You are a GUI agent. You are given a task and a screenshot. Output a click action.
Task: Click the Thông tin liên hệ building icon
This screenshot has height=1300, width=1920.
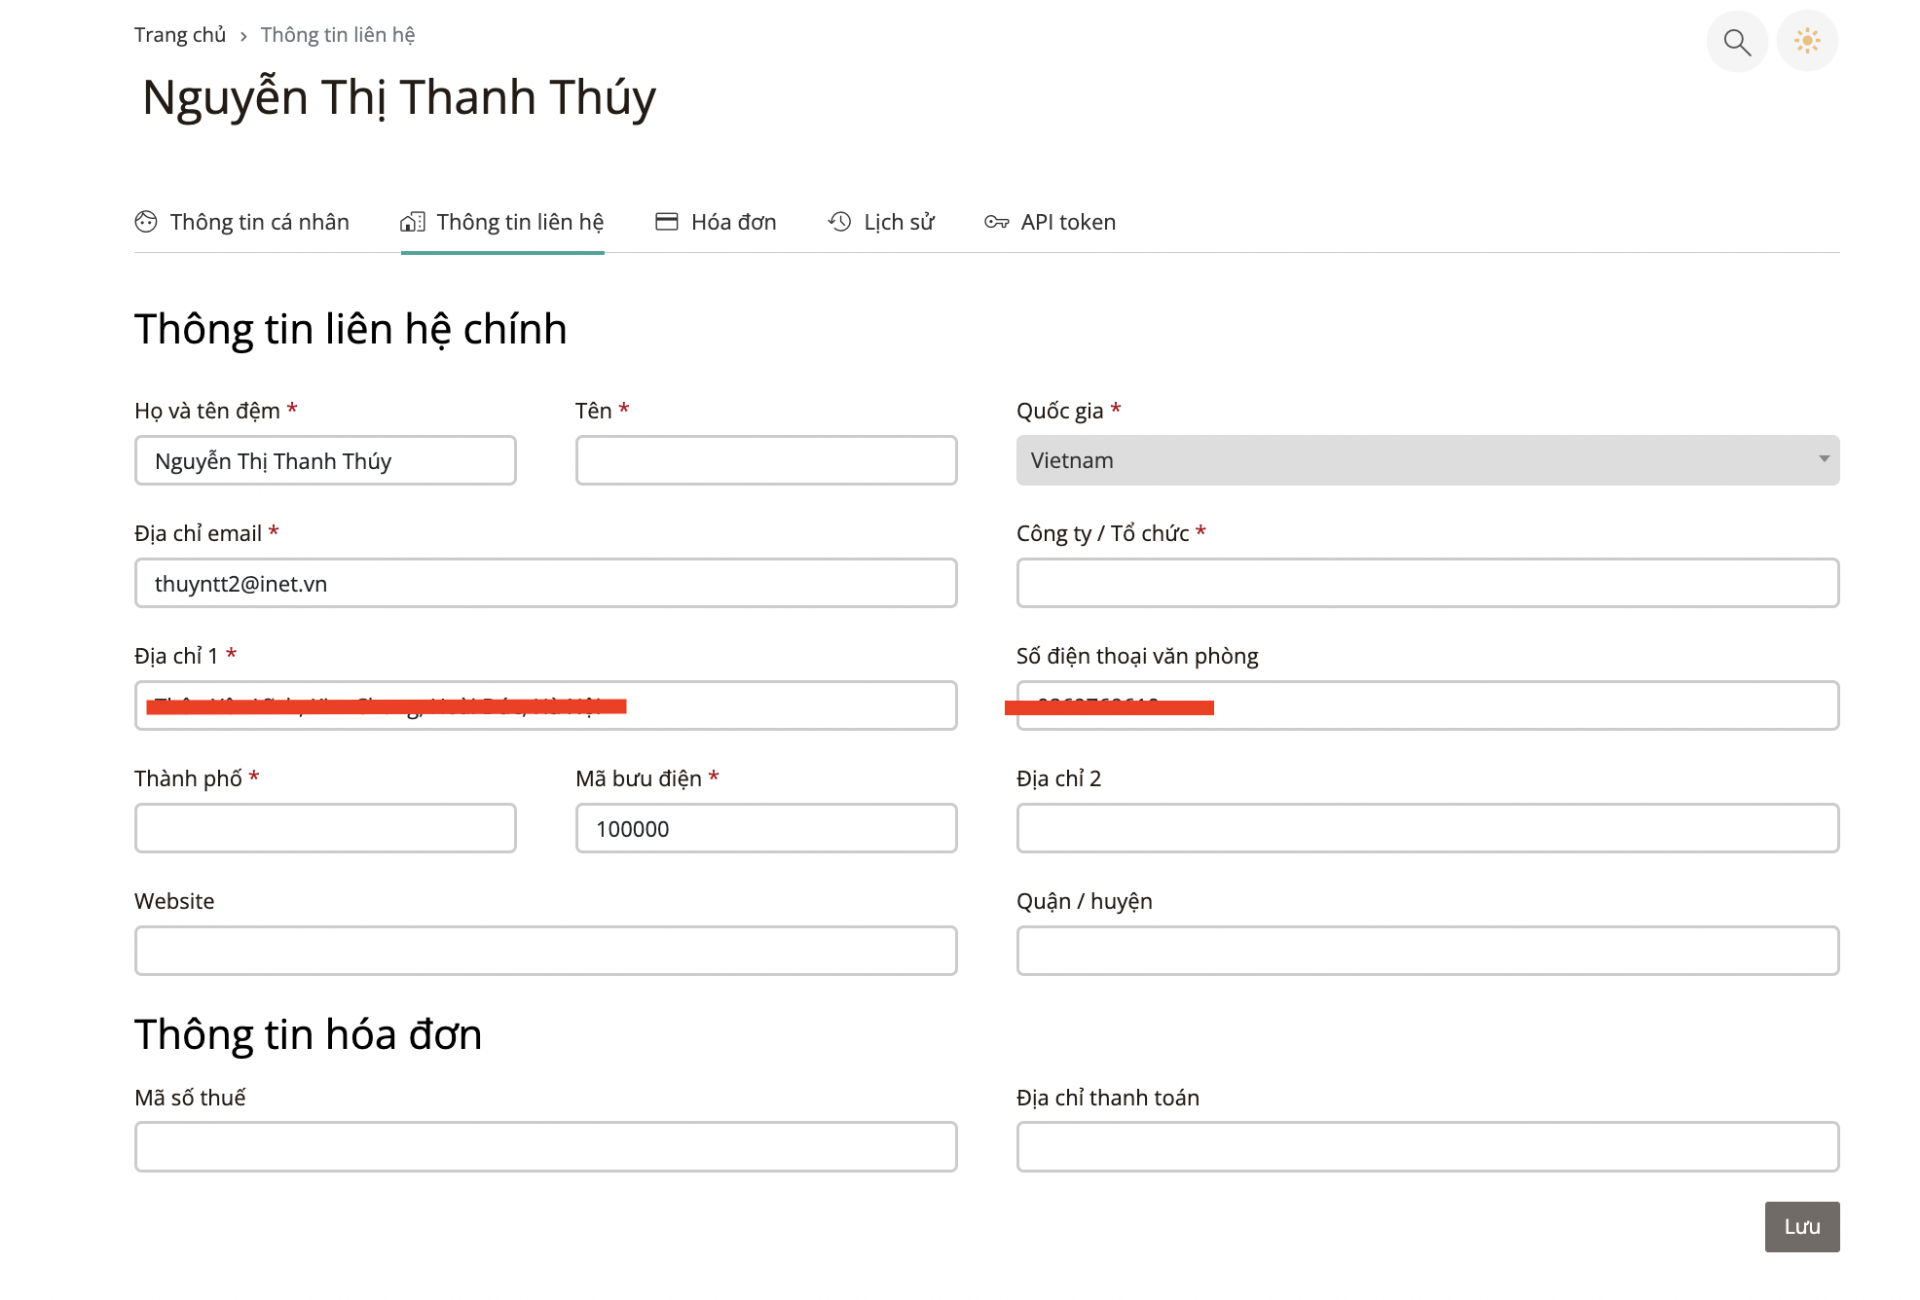(412, 222)
